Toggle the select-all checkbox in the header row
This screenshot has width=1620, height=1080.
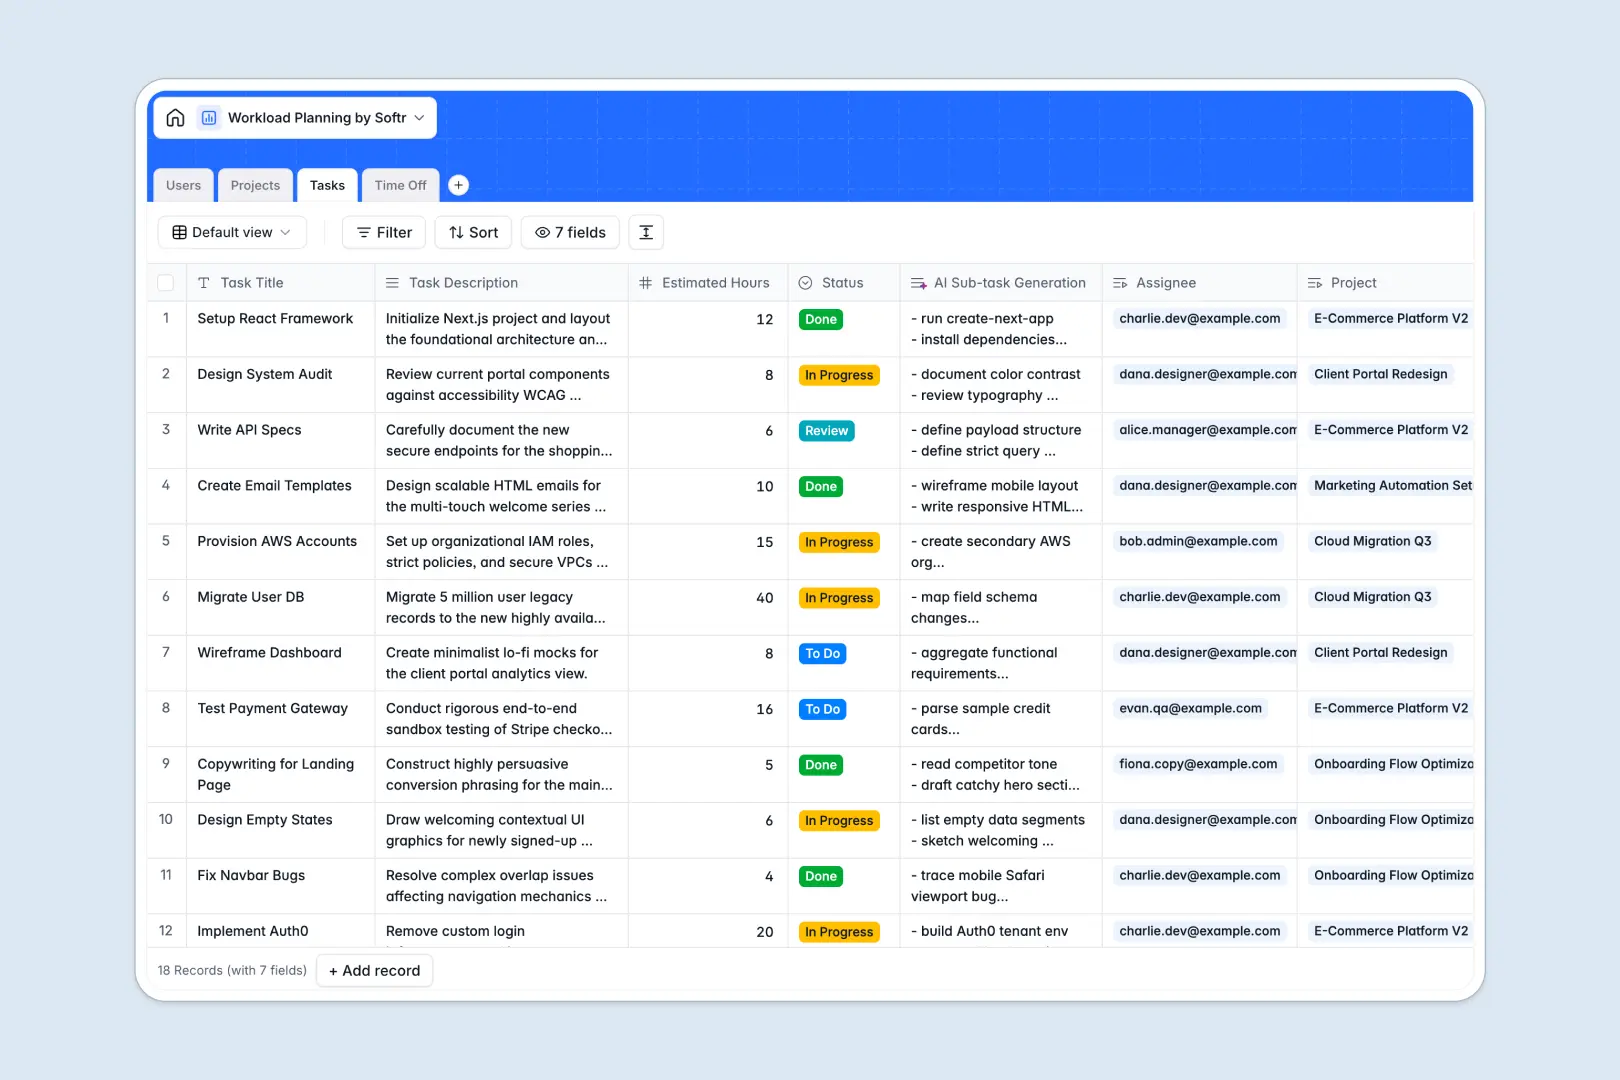[x=166, y=282]
